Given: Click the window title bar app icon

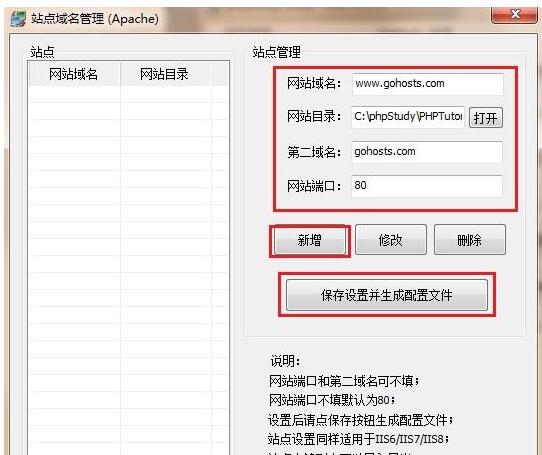Looking at the screenshot, I should click(x=18, y=19).
